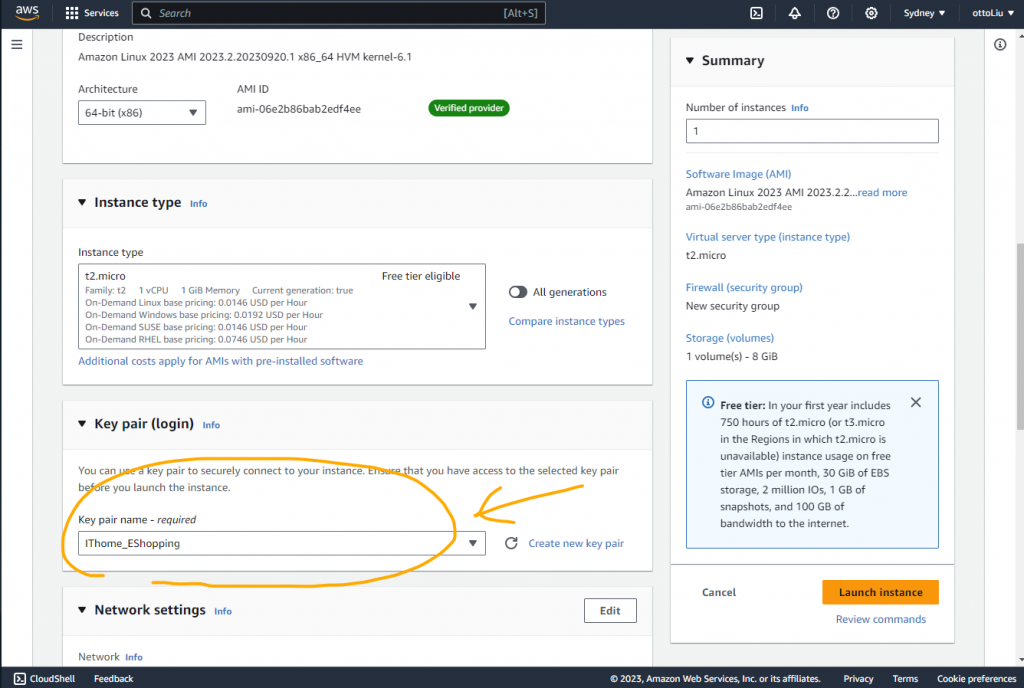Open the info panel icon at right
1024x688 pixels.
(1000, 44)
